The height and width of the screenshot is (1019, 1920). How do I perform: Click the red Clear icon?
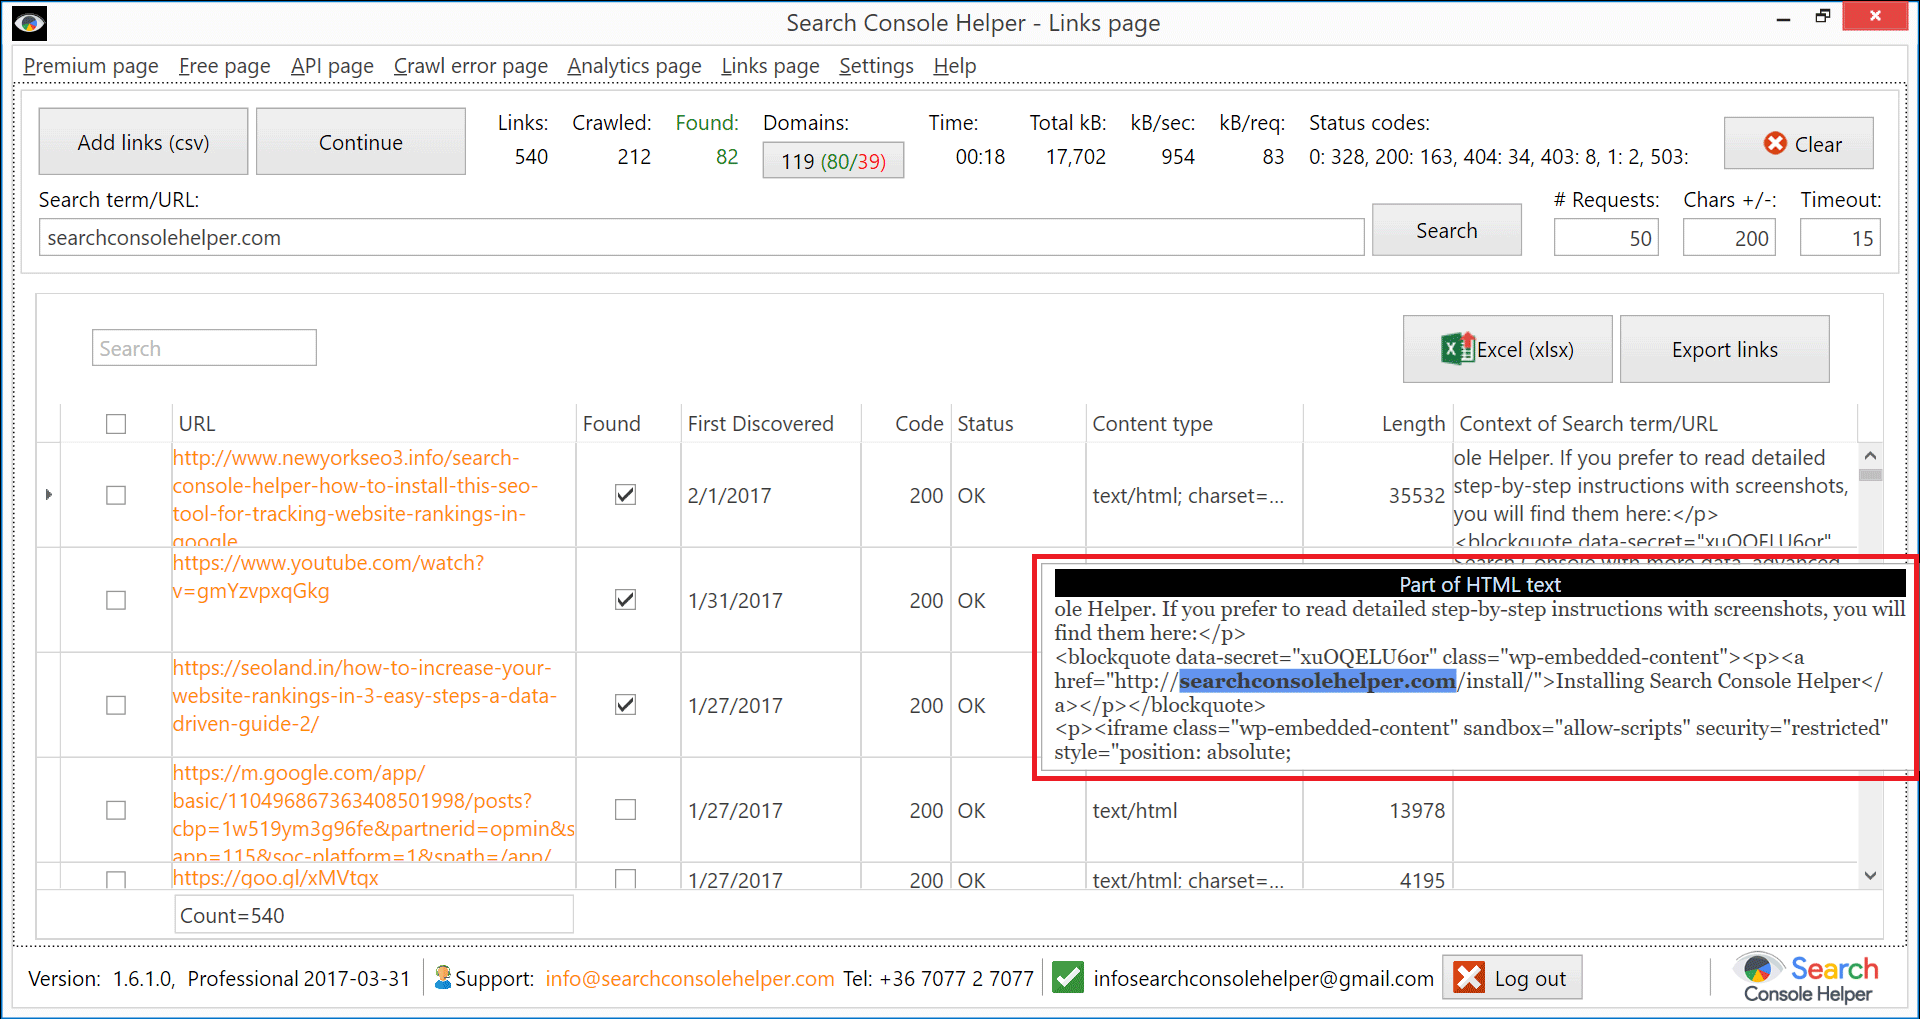click(x=1775, y=143)
